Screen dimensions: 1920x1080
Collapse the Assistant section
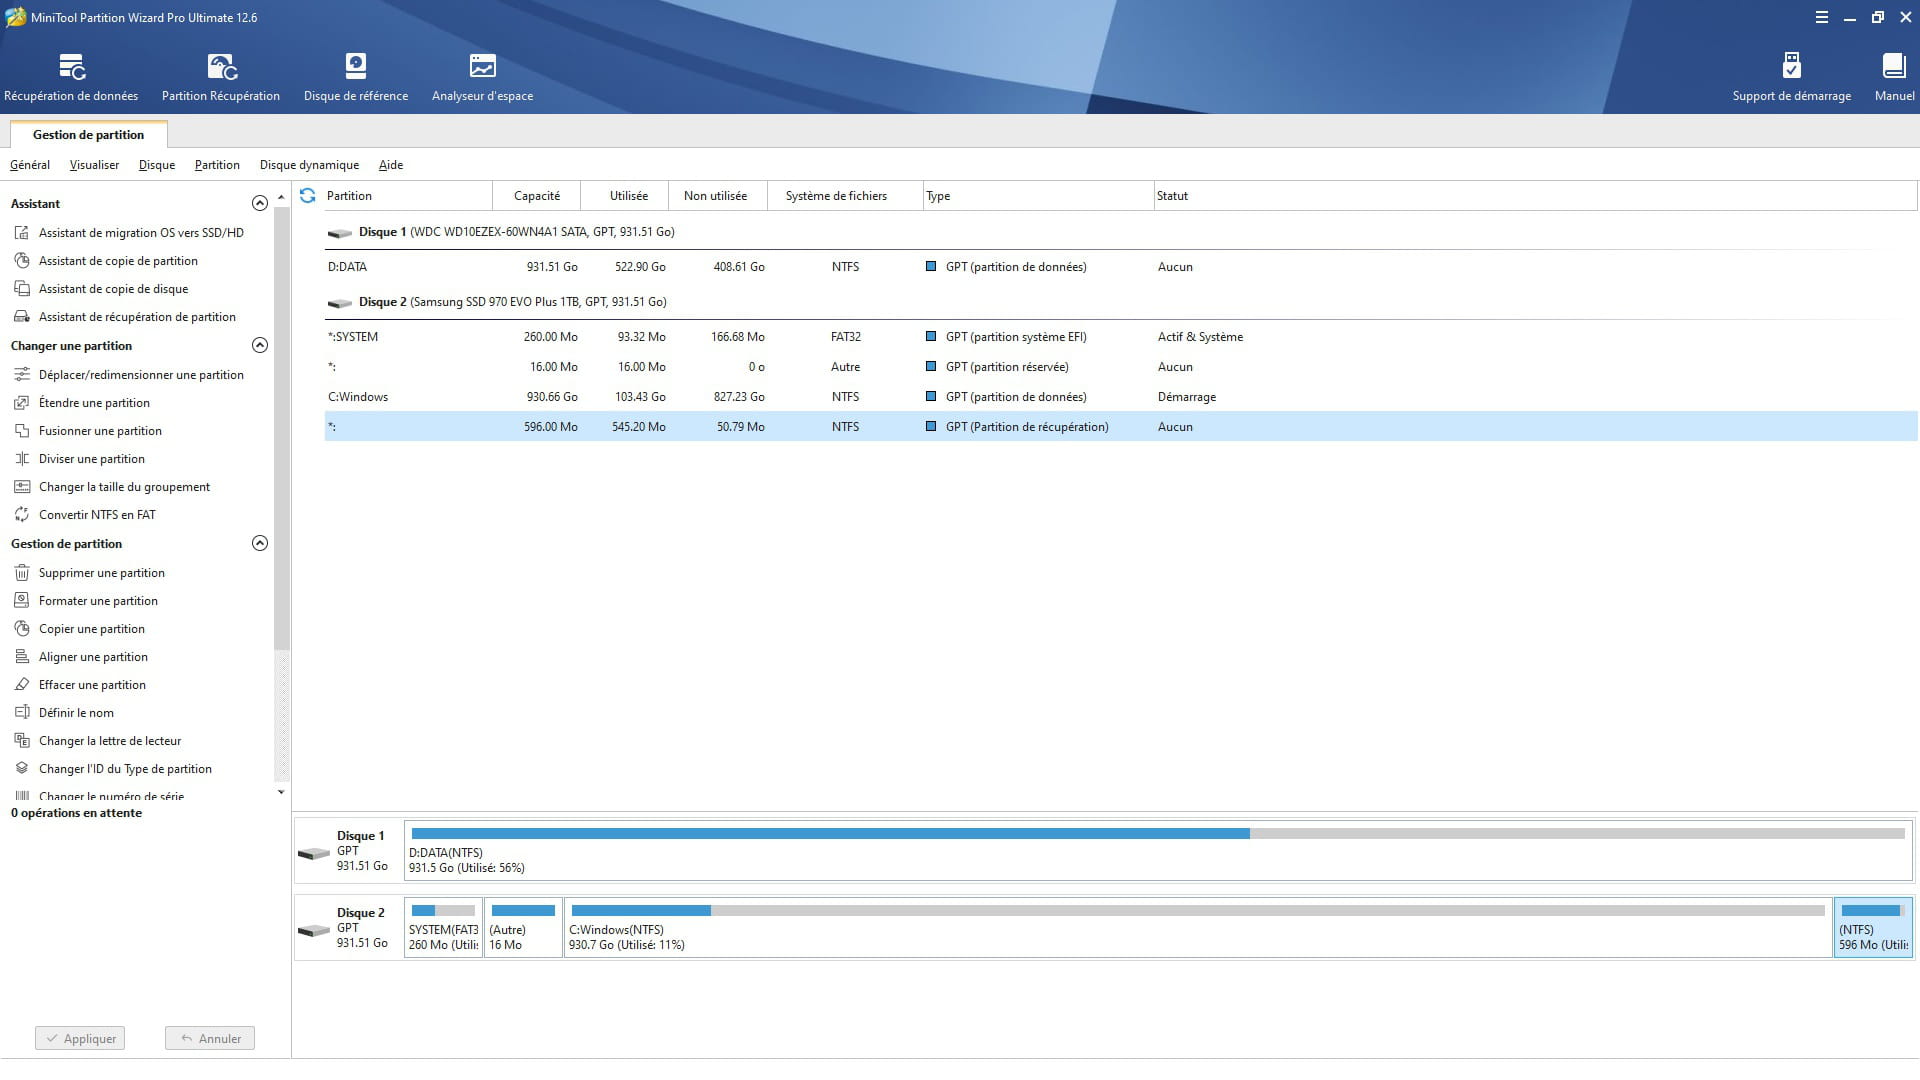click(x=260, y=204)
